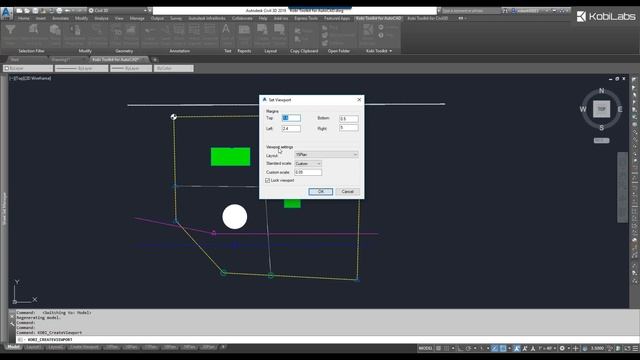The width and height of the screenshot is (640, 360).
Task: Close the command line panel X icon
Action: [12, 316]
